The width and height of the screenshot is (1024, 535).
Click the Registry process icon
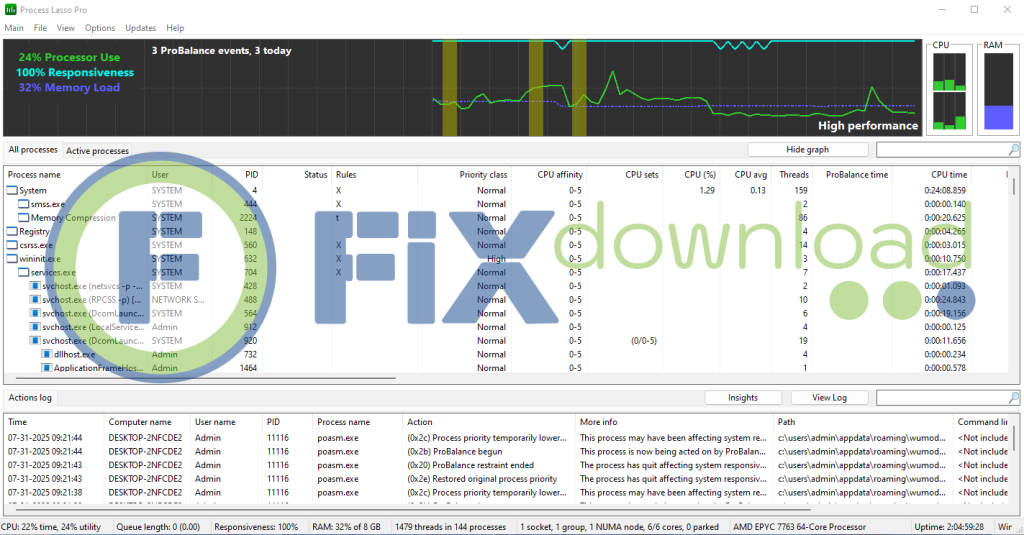click(13, 231)
